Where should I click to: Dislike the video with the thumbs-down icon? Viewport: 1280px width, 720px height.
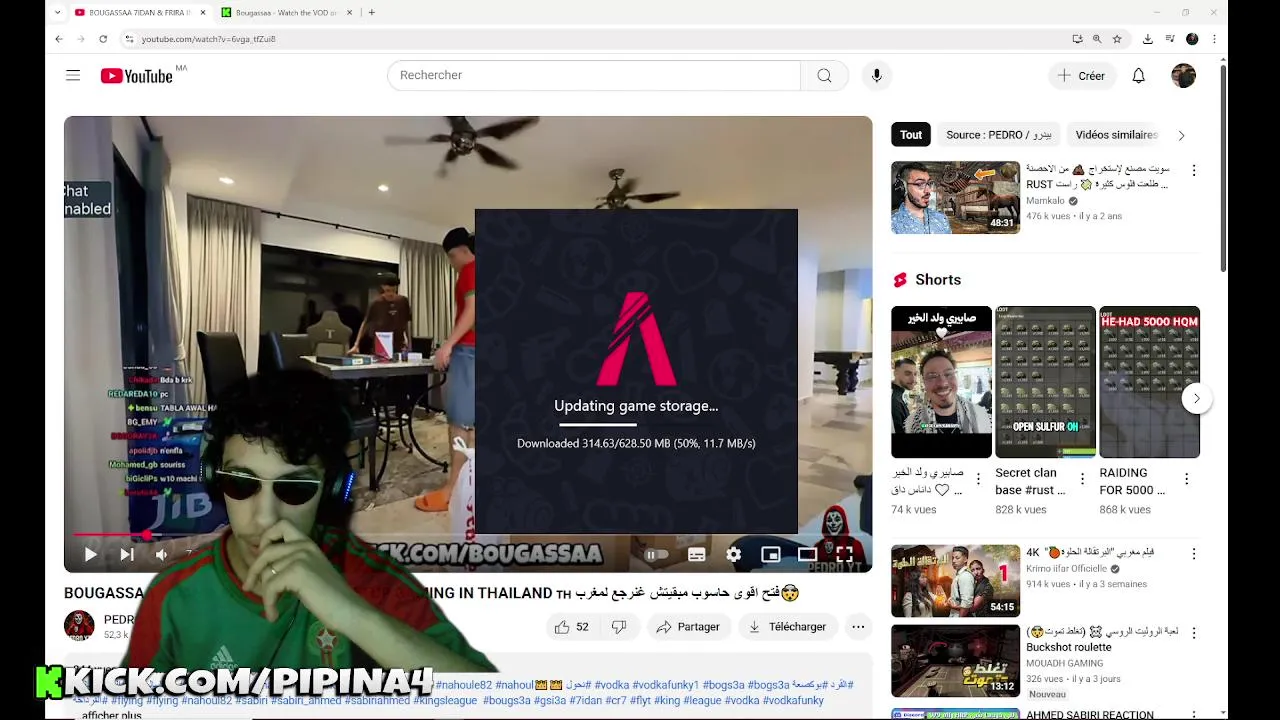pyautogui.click(x=619, y=627)
